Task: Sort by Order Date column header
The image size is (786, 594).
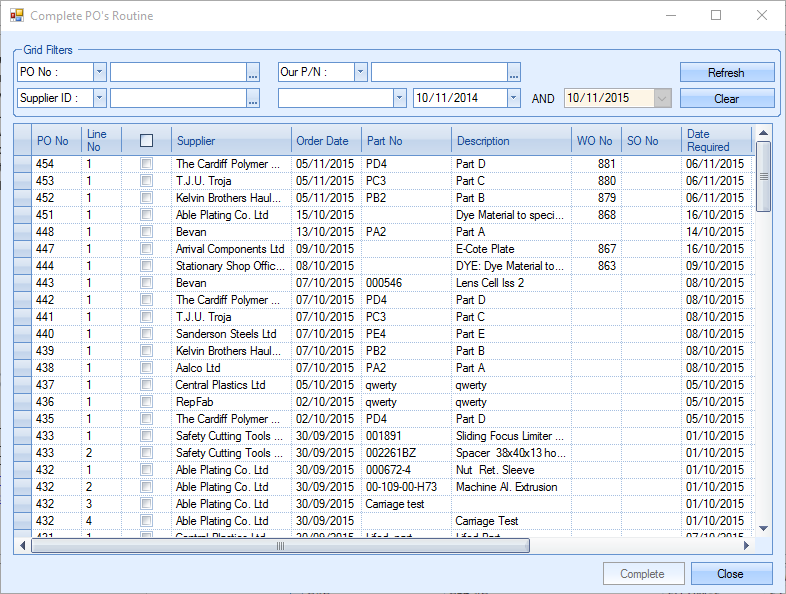Action: 322,141
